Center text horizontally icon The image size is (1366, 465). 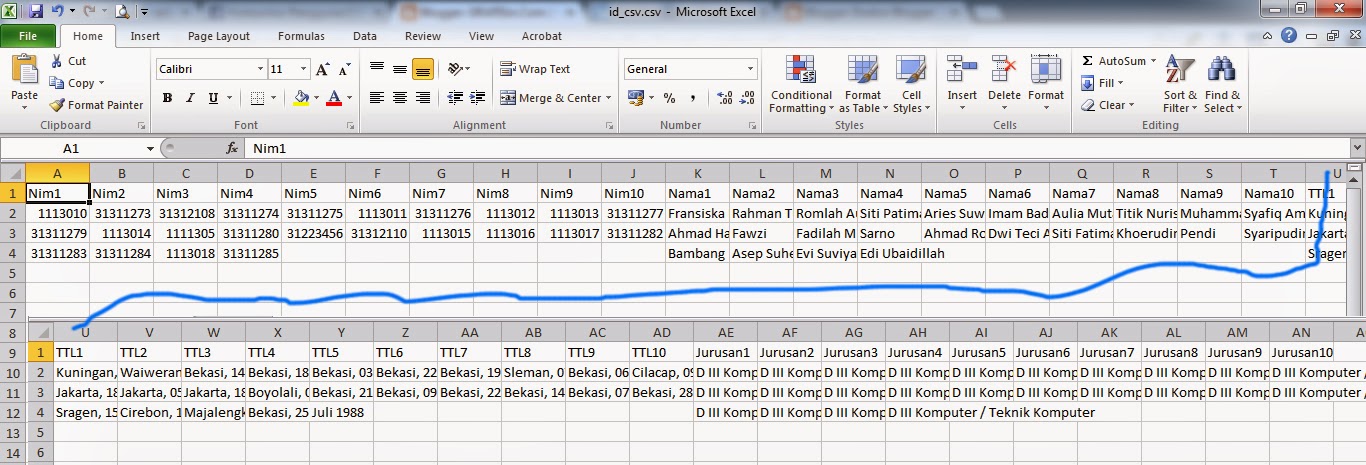click(400, 98)
